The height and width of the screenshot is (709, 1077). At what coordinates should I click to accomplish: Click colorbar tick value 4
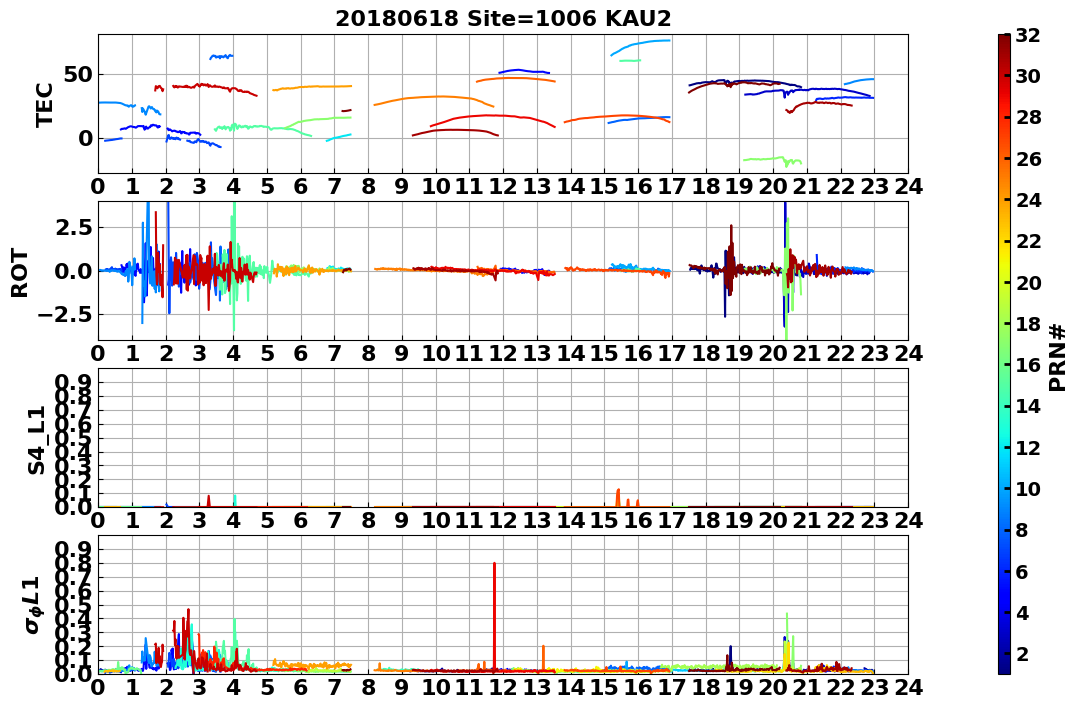pyautogui.click(x=1021, y=612)
